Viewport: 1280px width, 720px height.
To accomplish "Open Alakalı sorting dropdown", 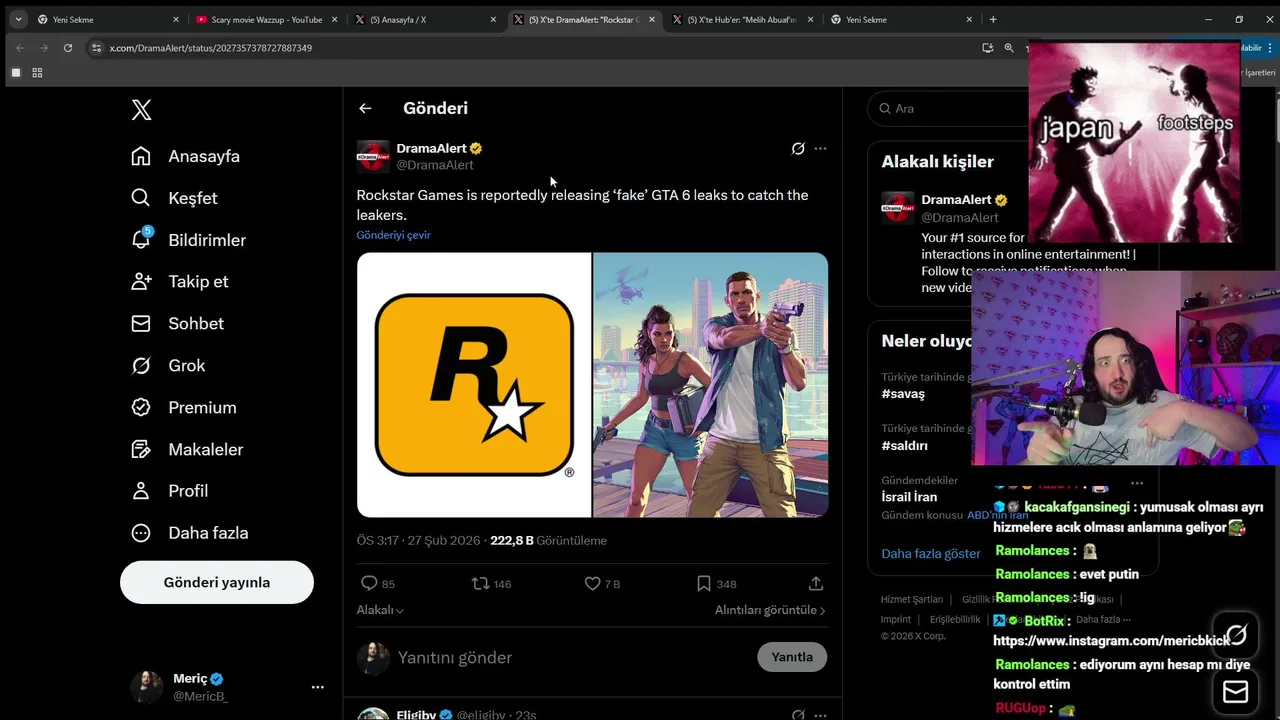I will click(x=380, y=610).
